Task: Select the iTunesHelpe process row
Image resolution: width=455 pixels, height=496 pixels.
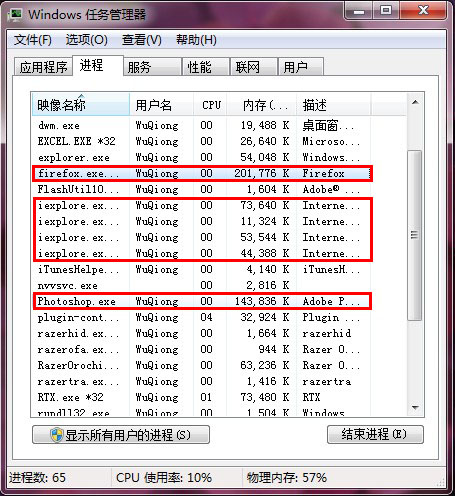Action: (x=202, y=269)
